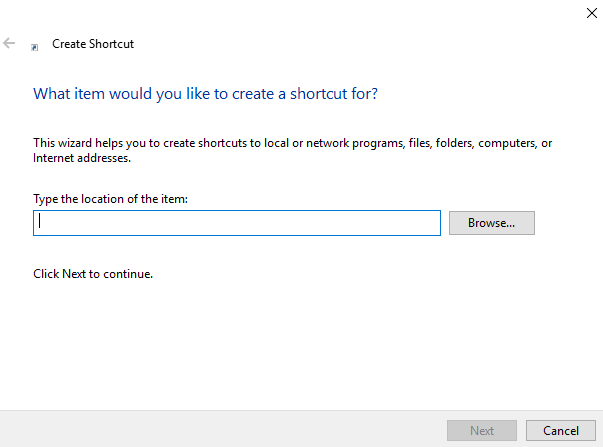
Task: Focus the item location text field
Action: [237, 223]
